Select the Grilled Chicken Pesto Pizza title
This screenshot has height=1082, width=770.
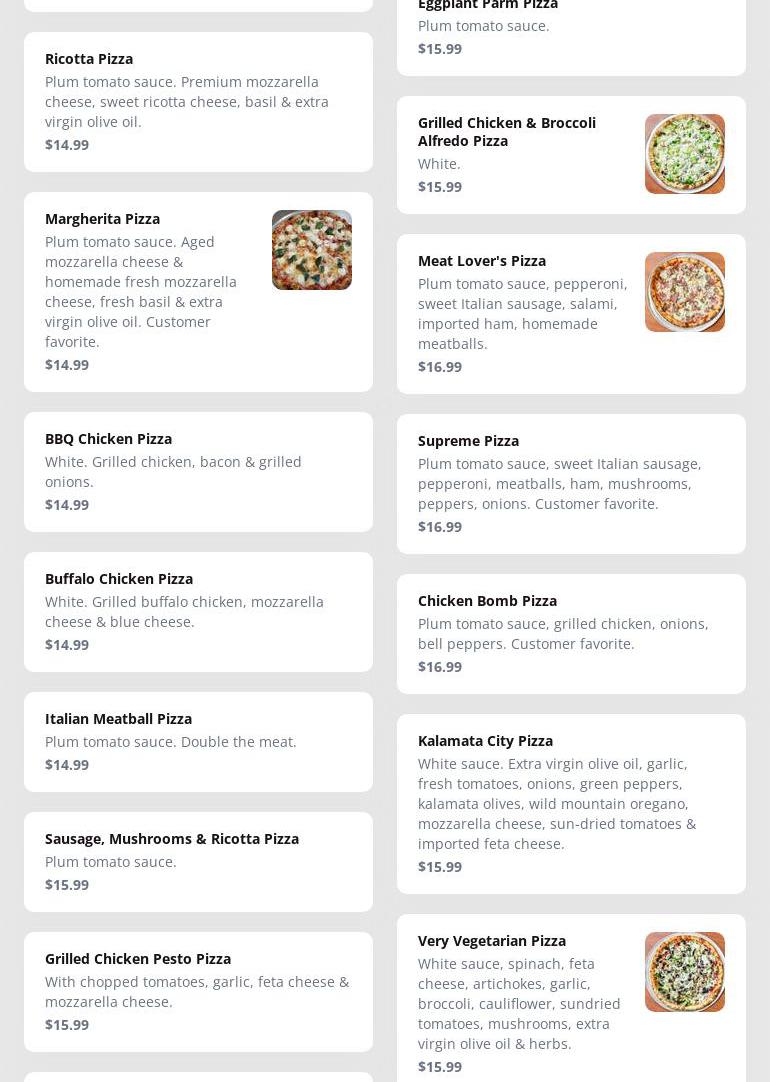coord(138,959)
